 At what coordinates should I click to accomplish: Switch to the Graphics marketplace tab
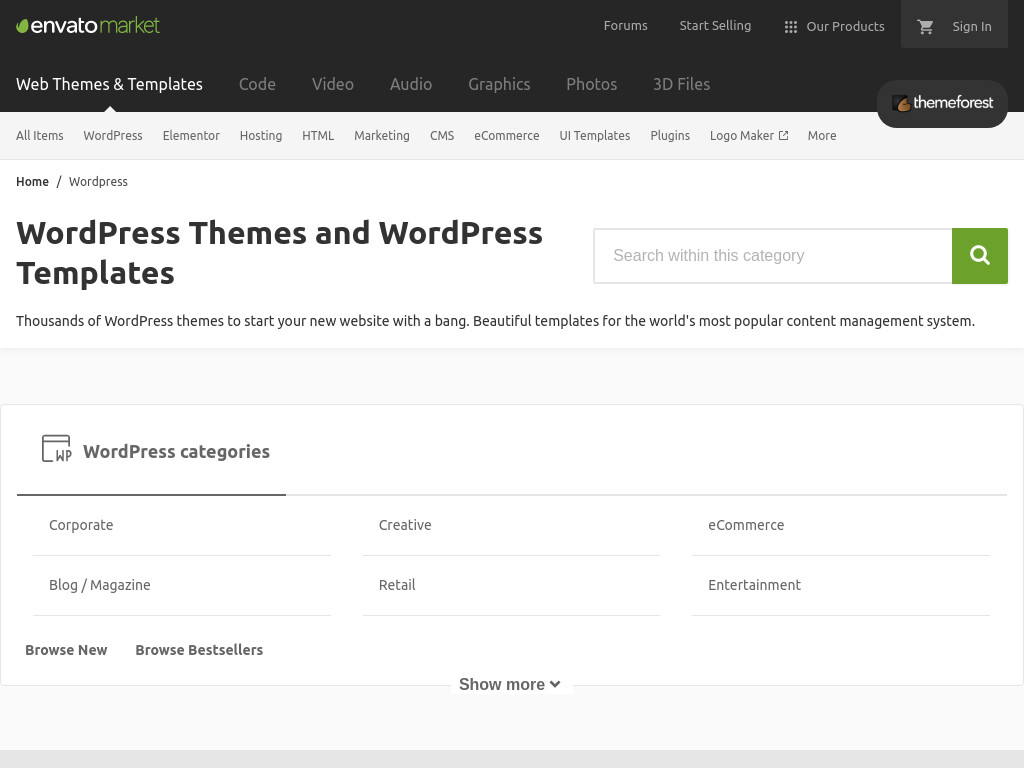[x=499, y=84]
